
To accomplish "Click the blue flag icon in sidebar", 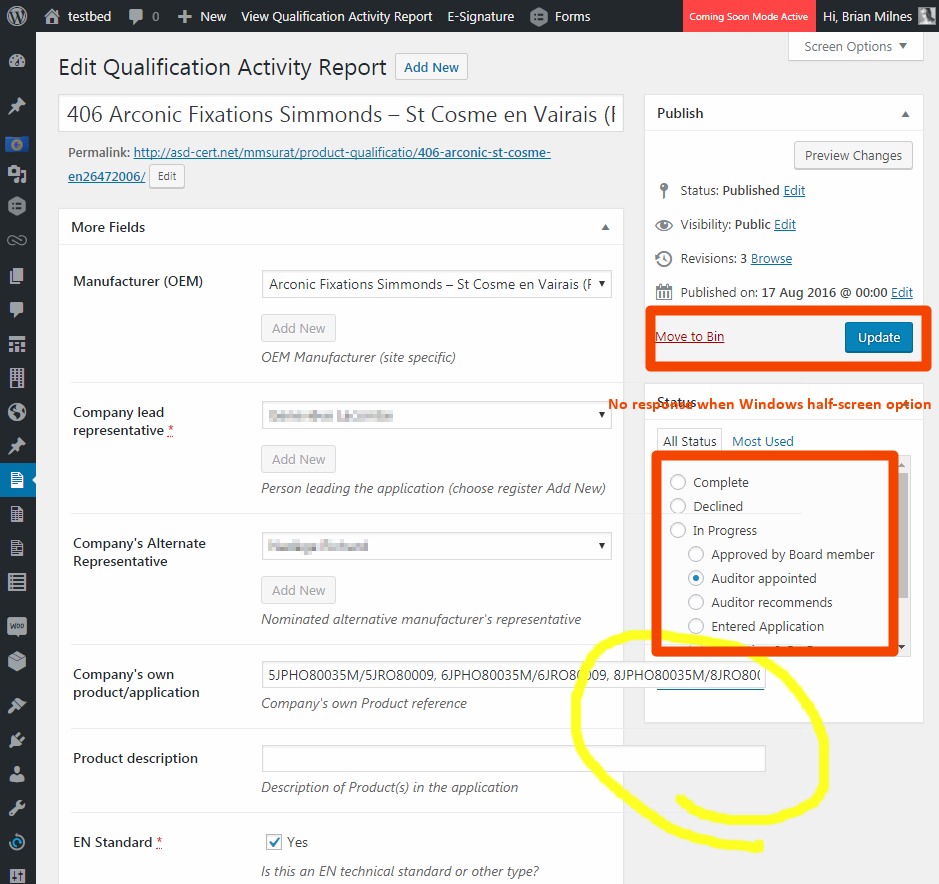I will [17, 144].
